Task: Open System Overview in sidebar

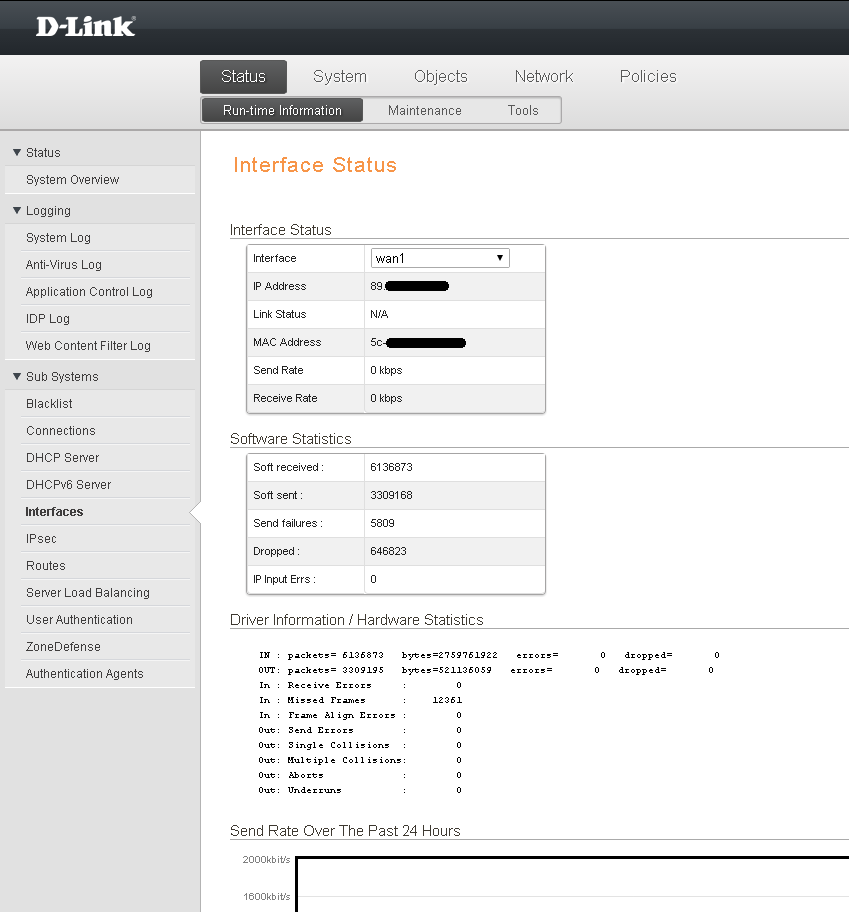Action: click(72, 180)
